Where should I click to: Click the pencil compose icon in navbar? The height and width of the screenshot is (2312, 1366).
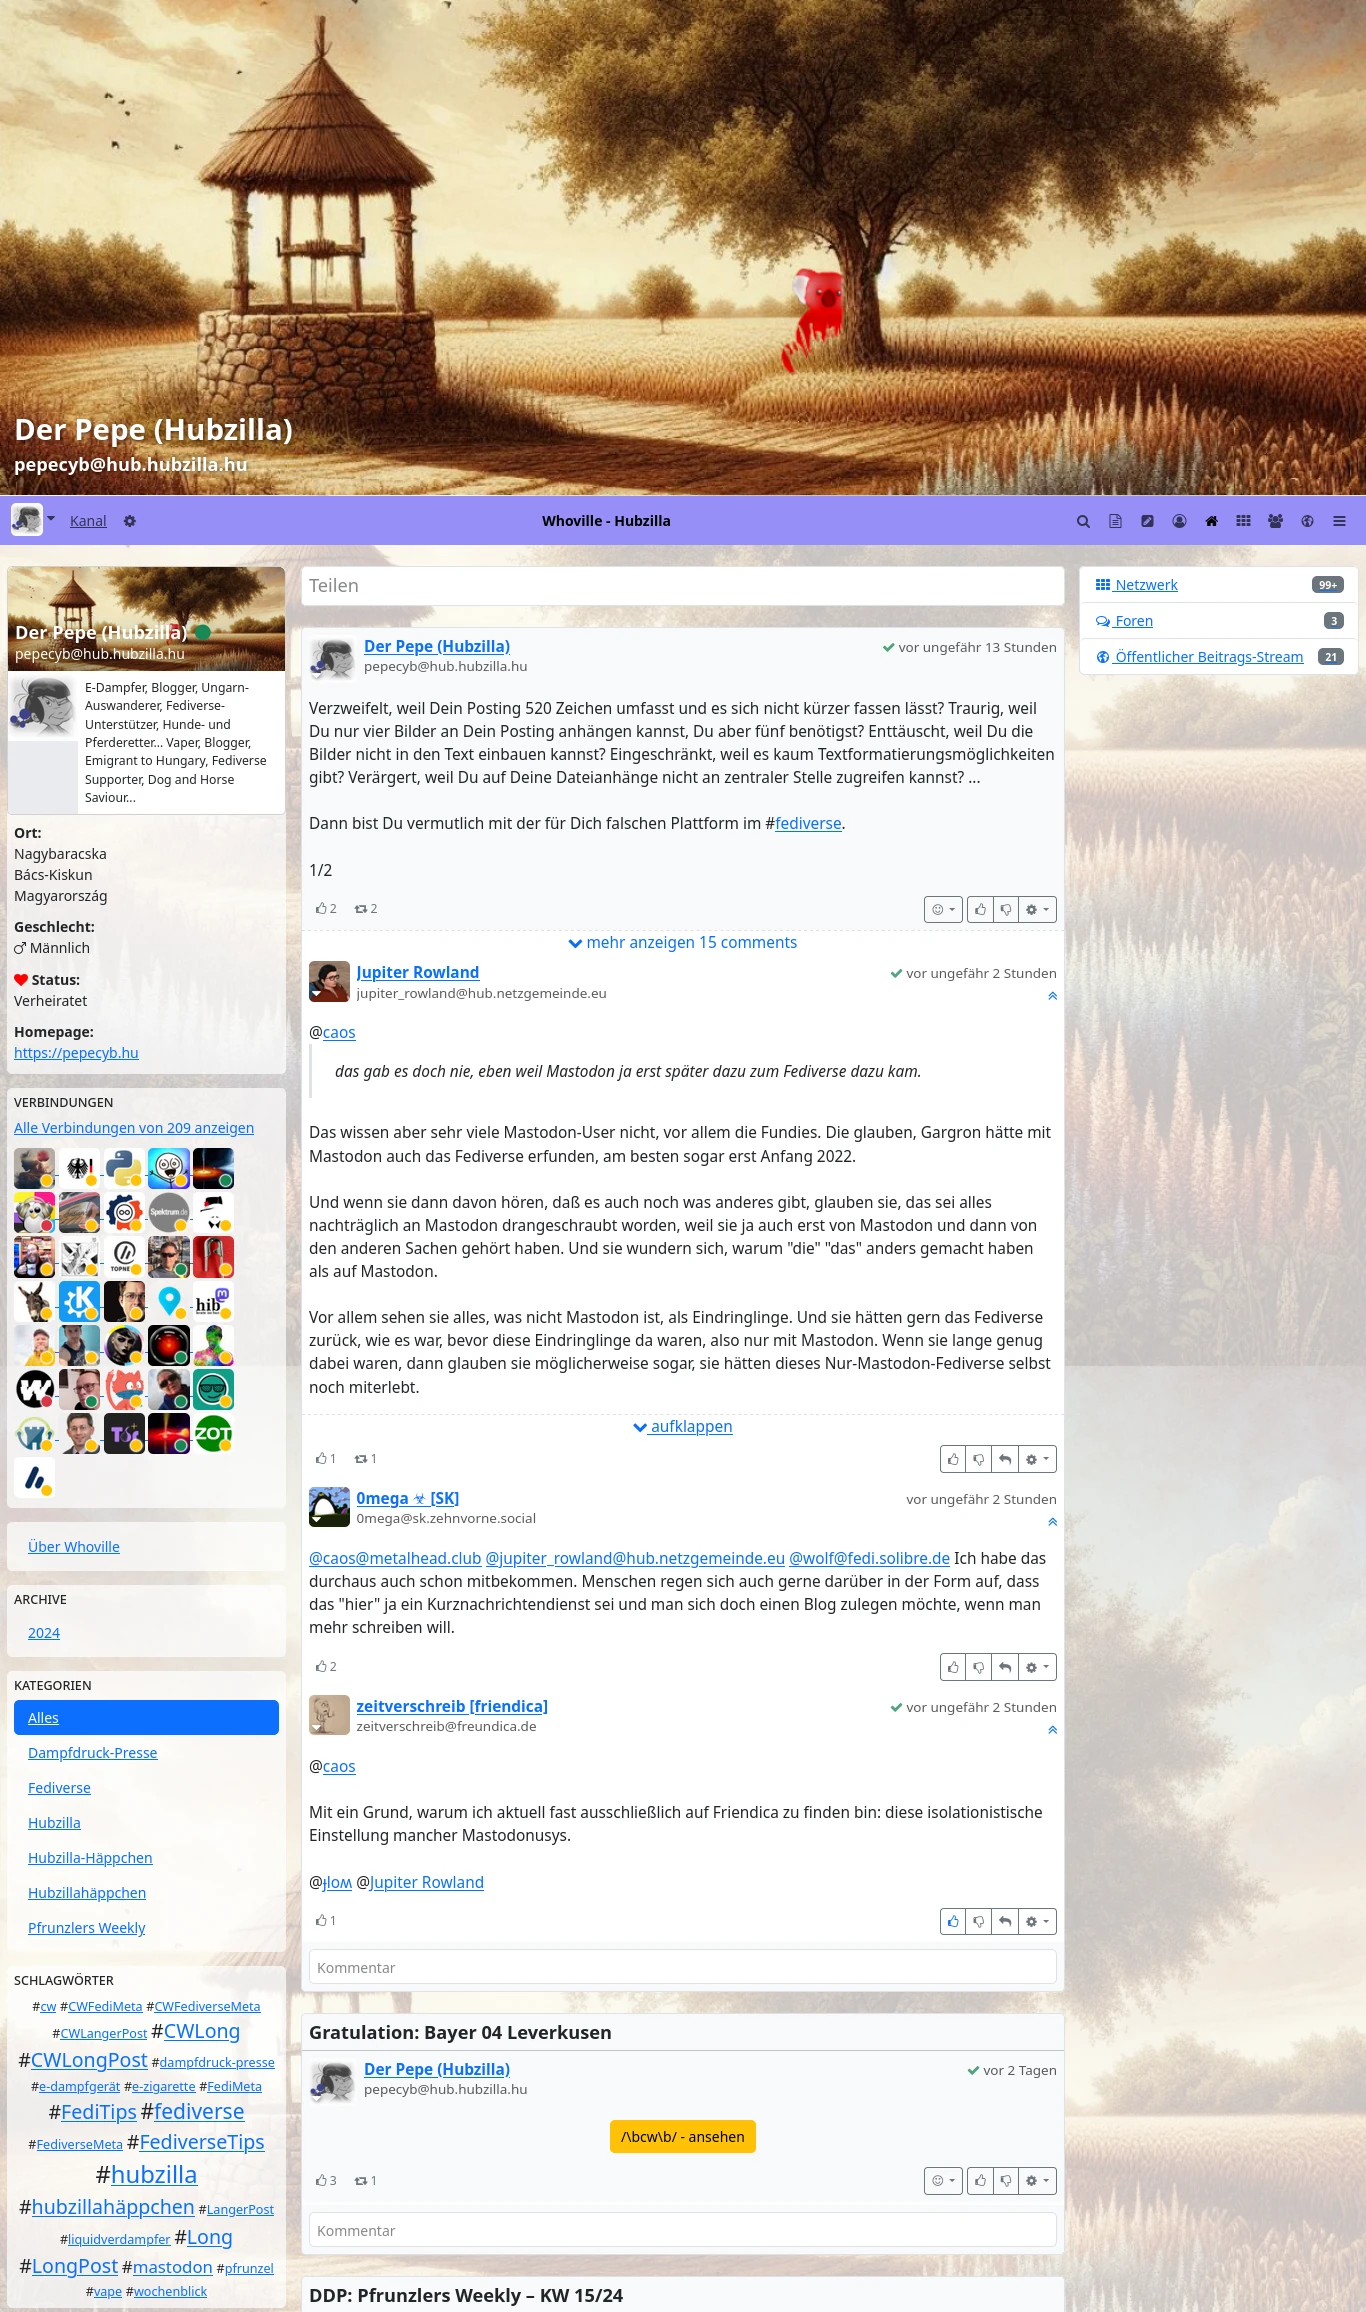tap(1147, 521)
